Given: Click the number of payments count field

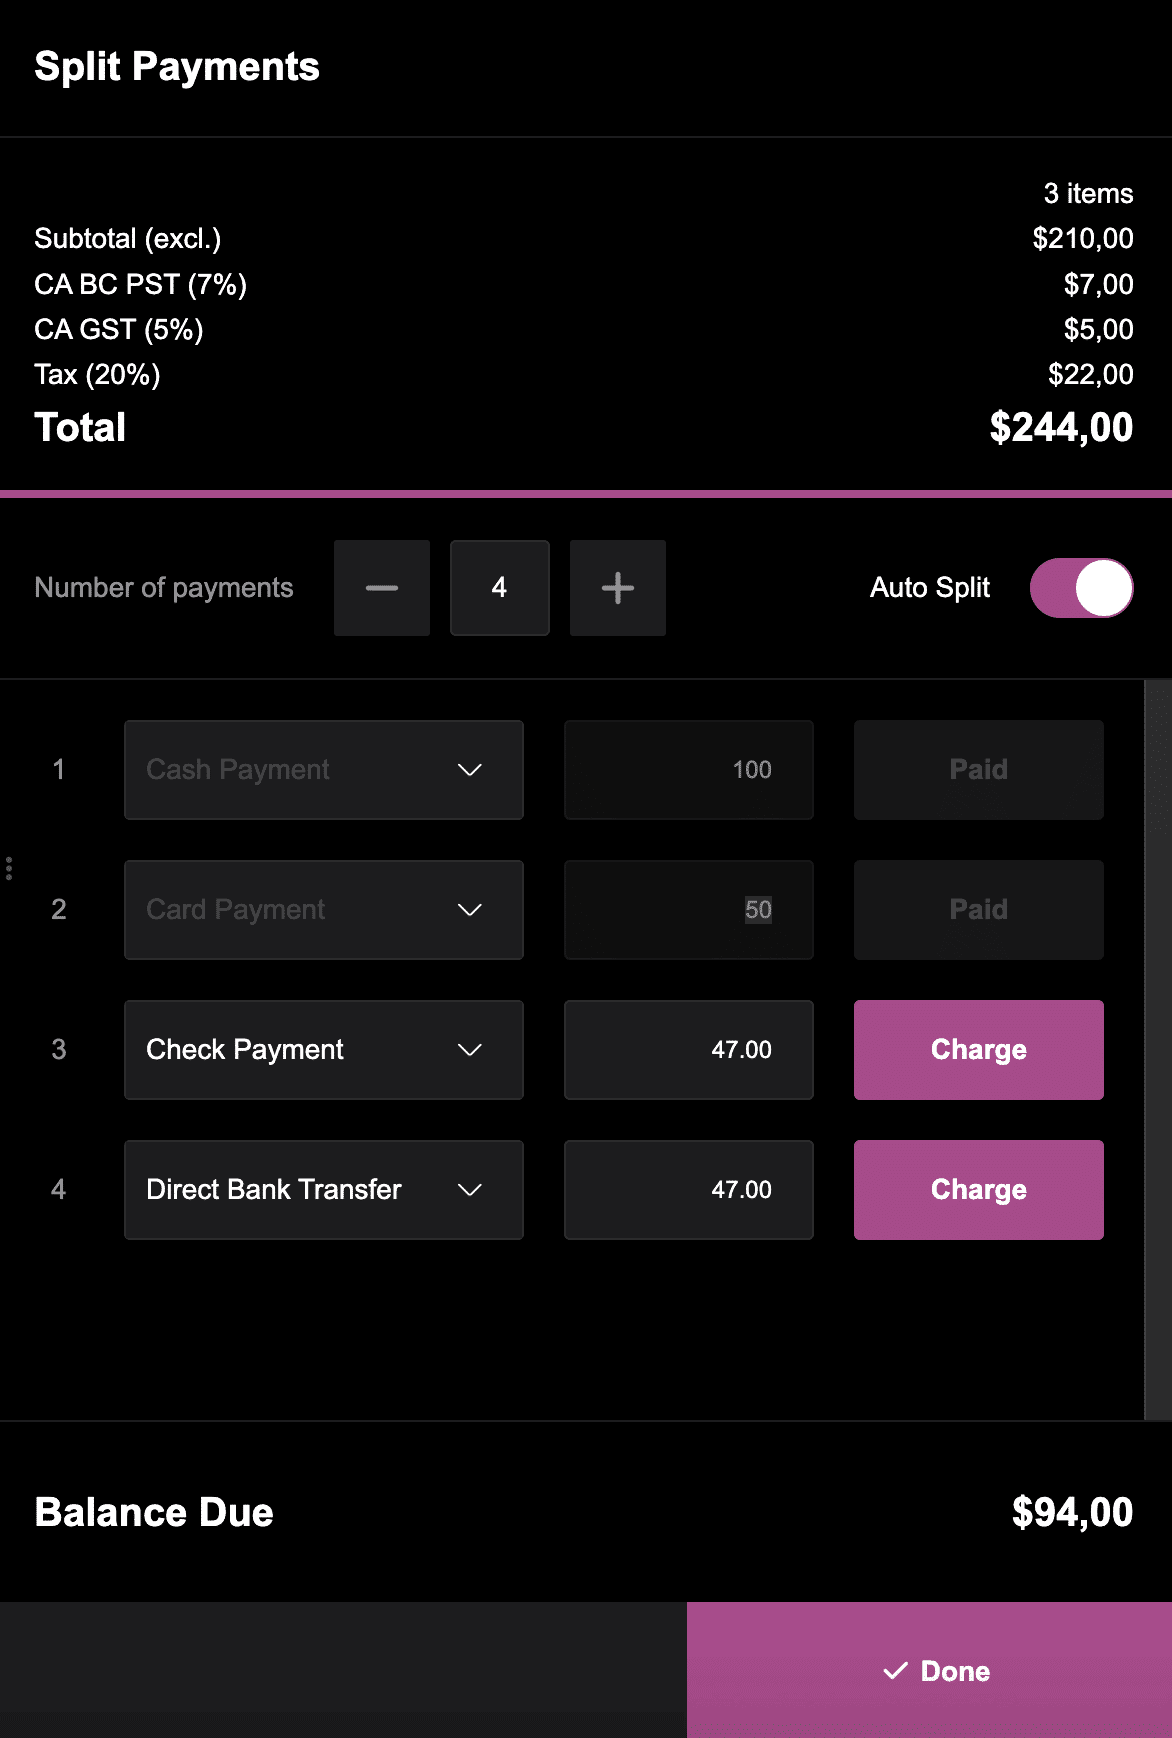Looking at the screenshot, I should (499, 588).
